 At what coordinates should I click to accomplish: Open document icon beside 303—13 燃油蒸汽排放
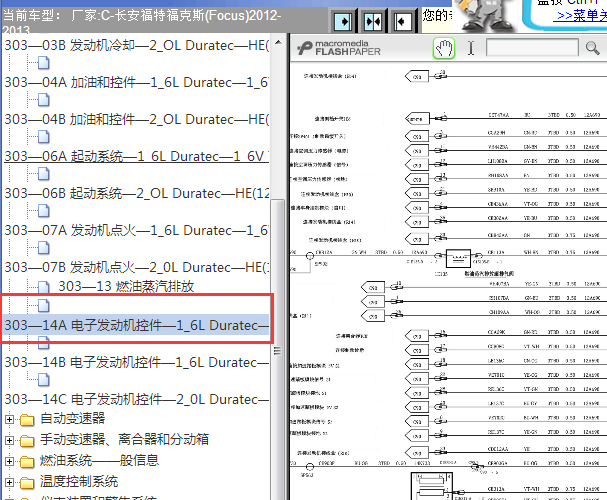point(43,287)
